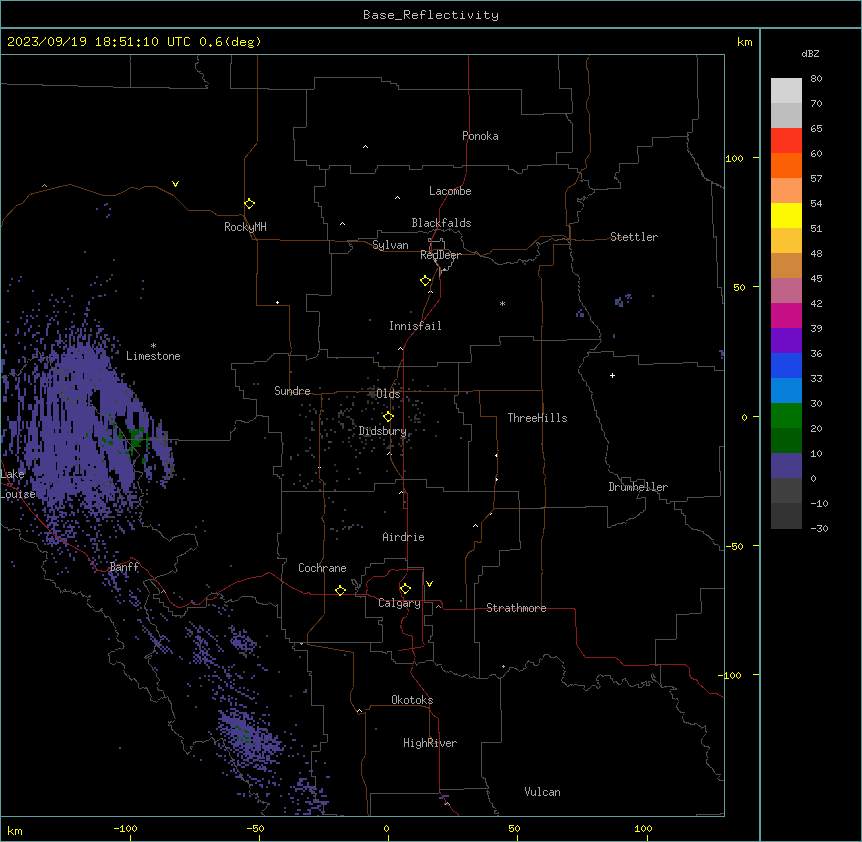862x842 pixels.
Task: Click the Louise map label
Action: pyautogui.click(x=18, y=494)
